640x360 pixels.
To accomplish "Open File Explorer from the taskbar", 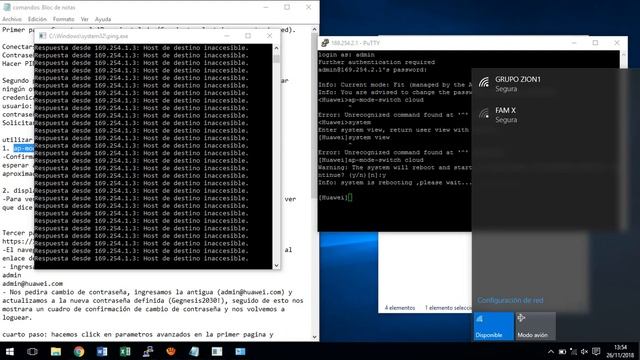I will 56,351.
